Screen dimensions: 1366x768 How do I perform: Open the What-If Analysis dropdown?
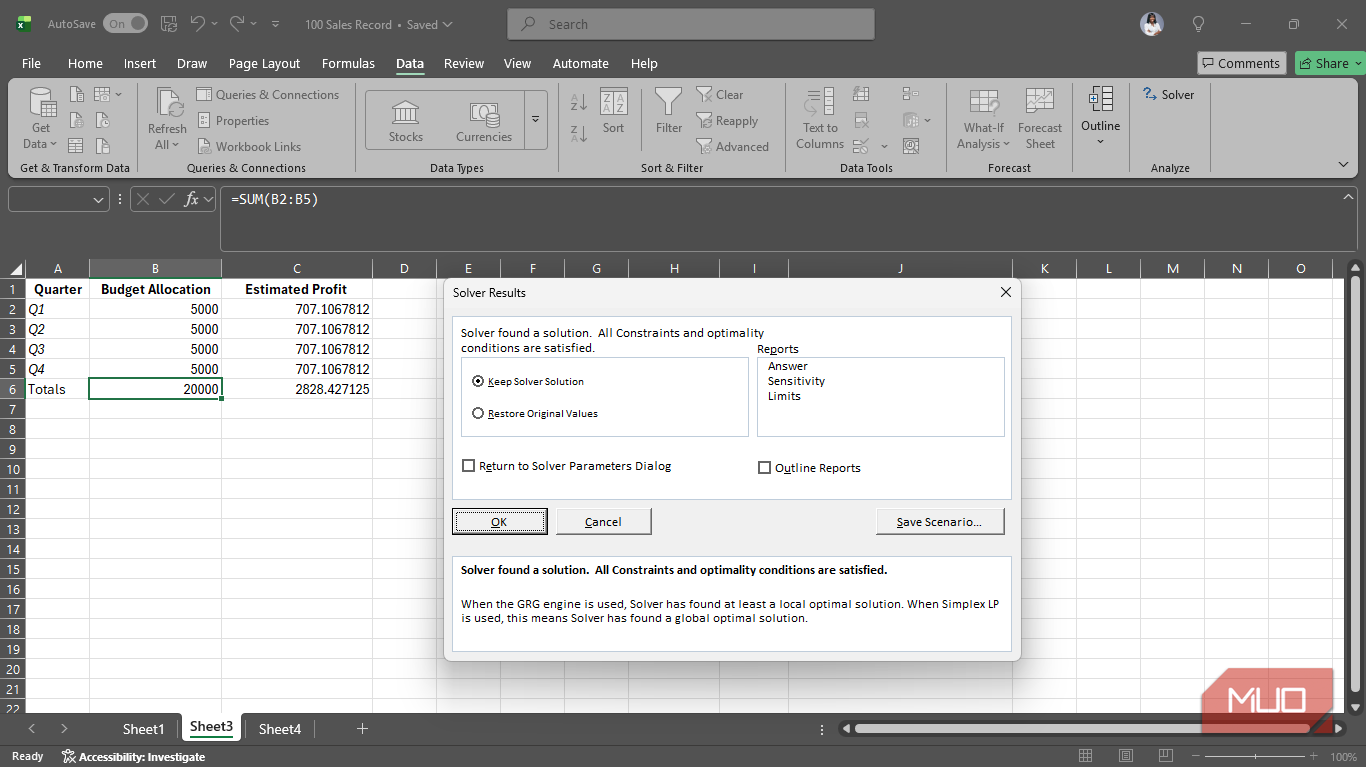click(984, 119)
